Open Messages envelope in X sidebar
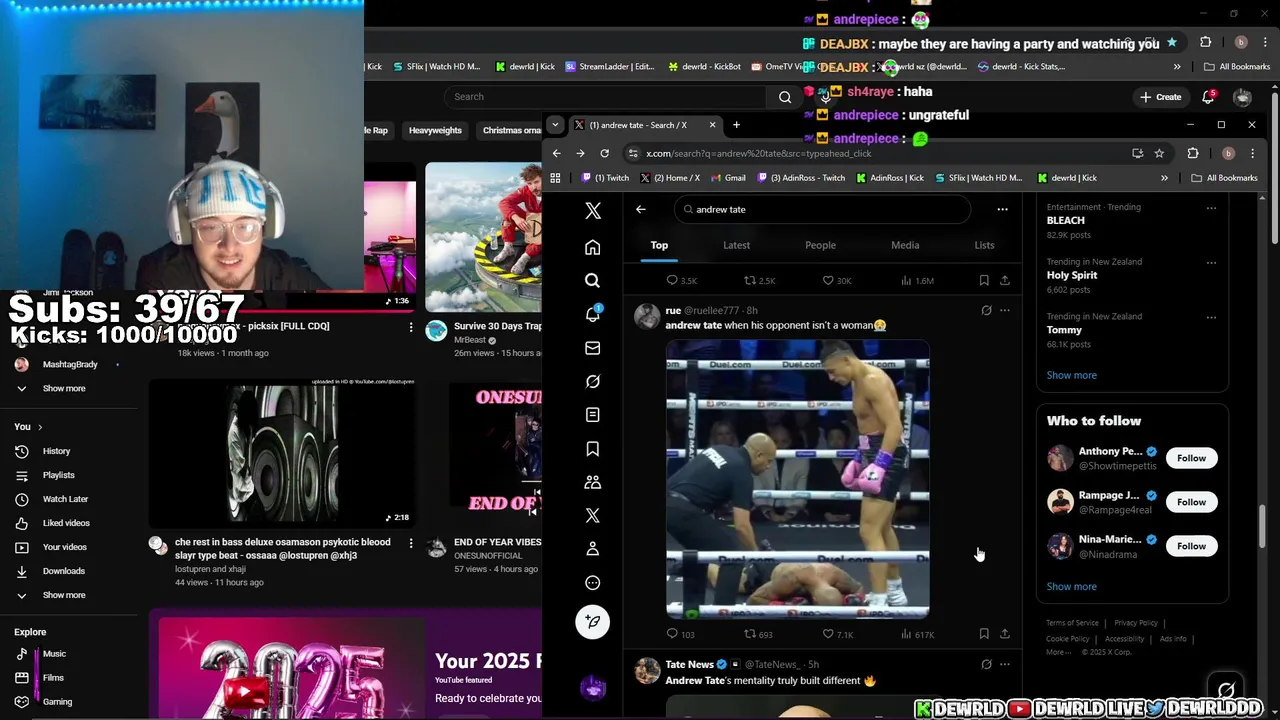The height and width of the screenshot is (720, 1280). click(x=593, y=348)
